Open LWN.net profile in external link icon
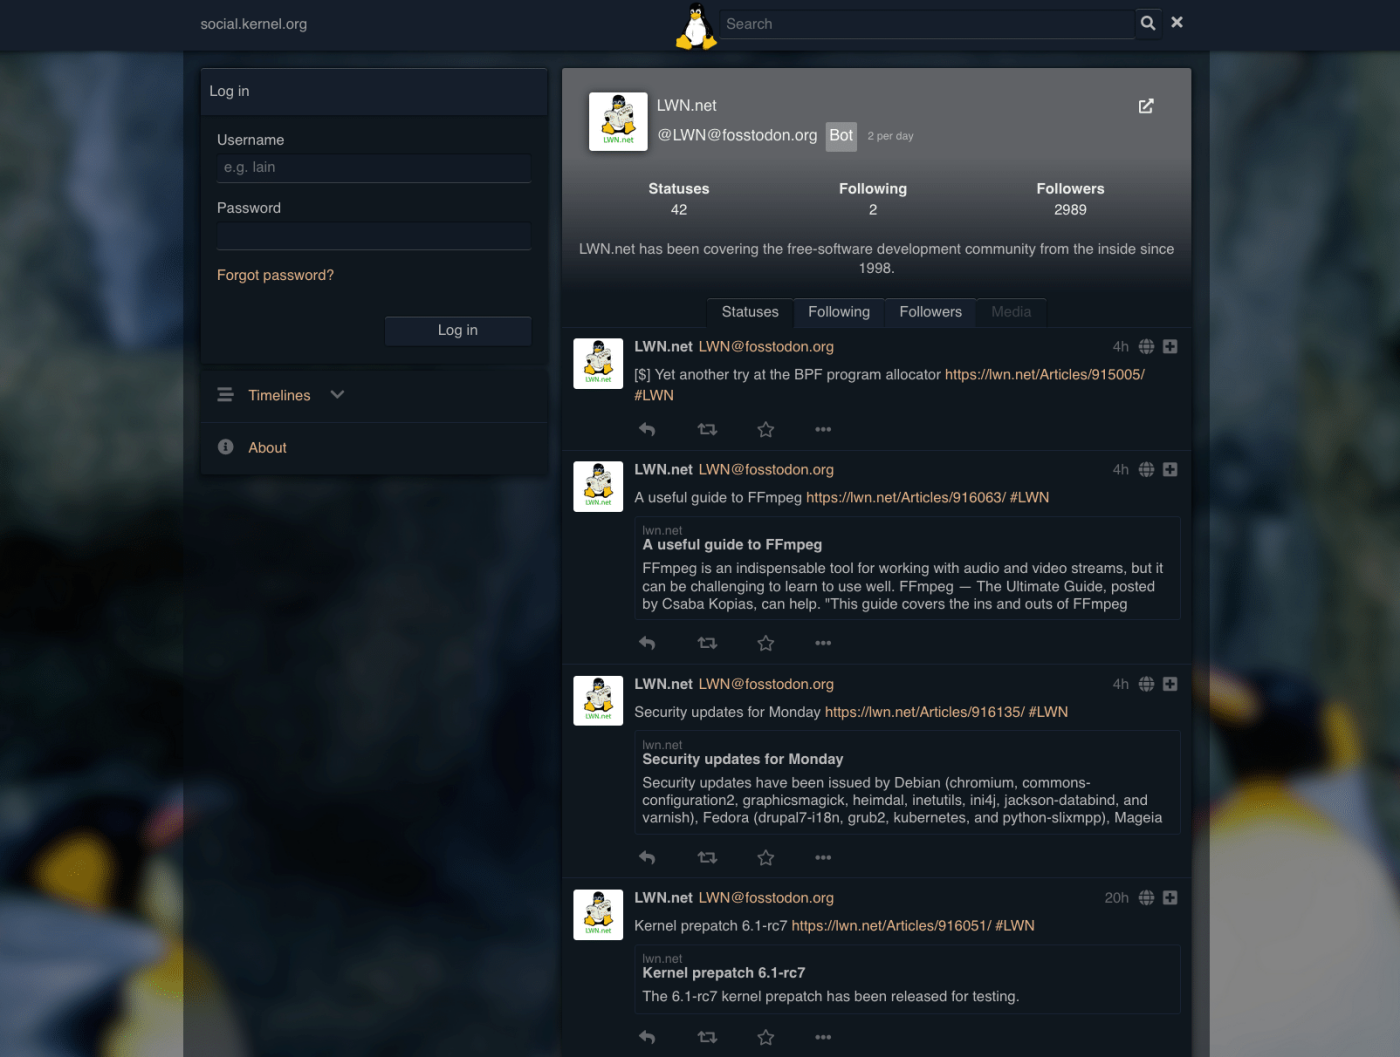The width and height of the screenshot is (1400, 1057). coord(1146,106)
